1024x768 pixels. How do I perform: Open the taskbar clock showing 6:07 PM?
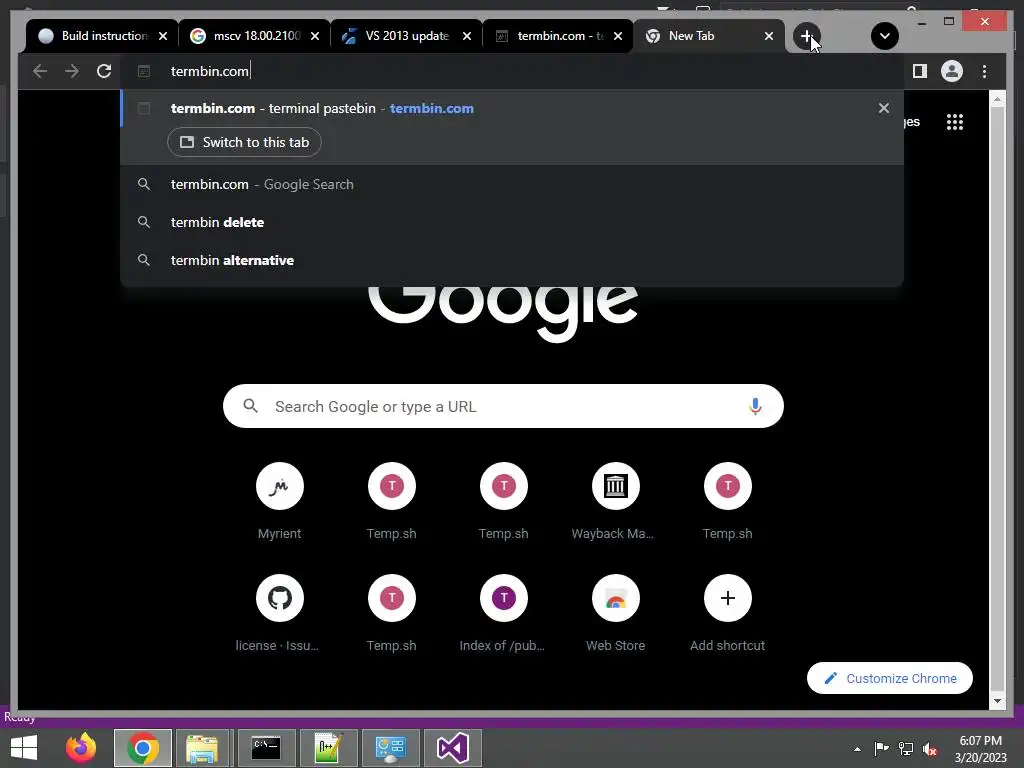tap(980, 748)
